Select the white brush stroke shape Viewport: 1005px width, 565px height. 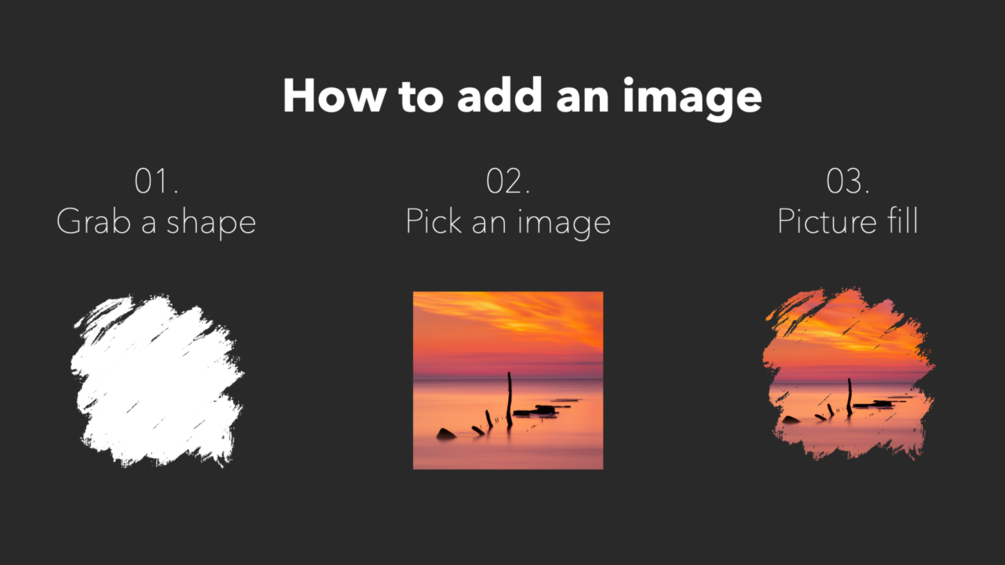(157, 380)
